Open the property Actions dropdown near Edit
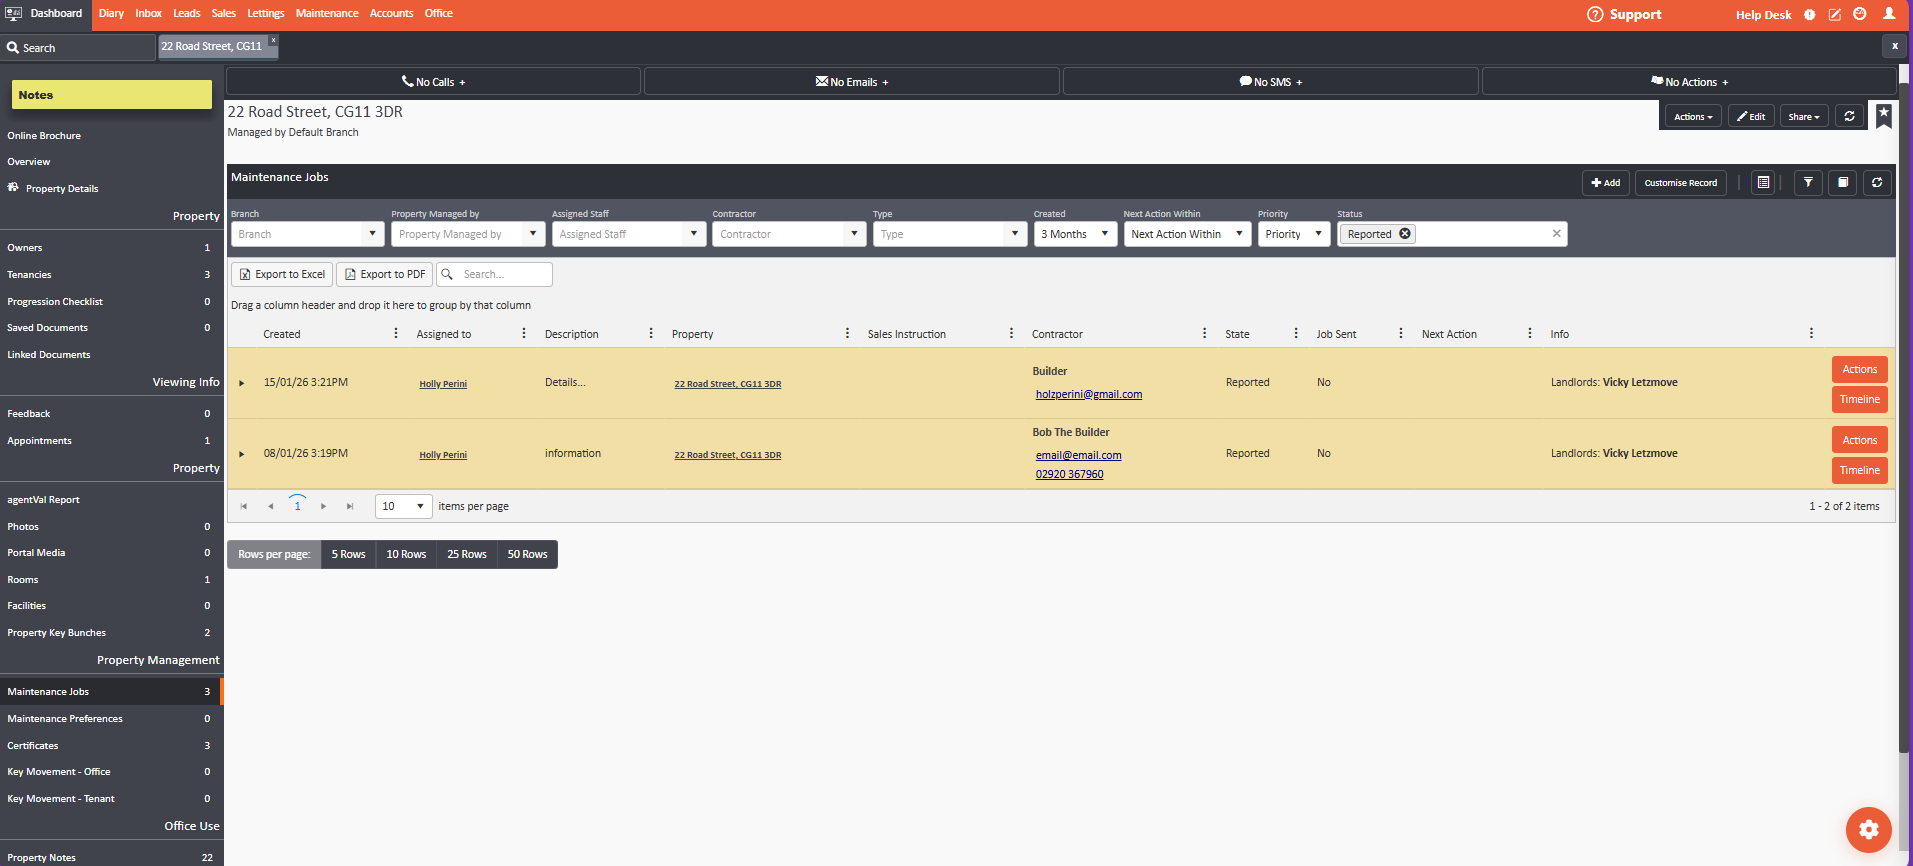Viewport: 1913px width, 866px height. [x=1692, y=117]
